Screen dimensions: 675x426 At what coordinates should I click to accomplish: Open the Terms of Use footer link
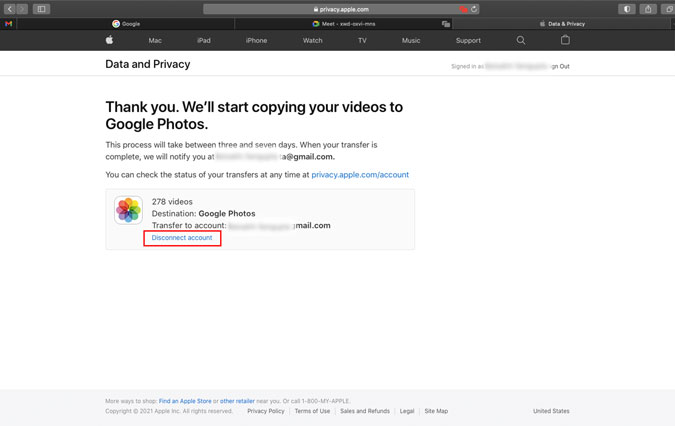click(312, 411)
